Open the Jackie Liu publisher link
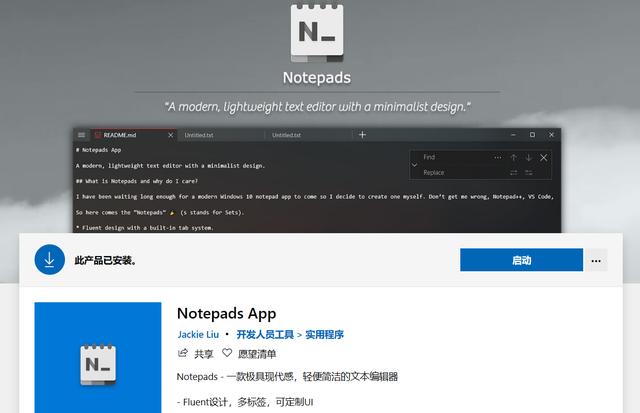 pyautogui.click(x=198, y=335)
